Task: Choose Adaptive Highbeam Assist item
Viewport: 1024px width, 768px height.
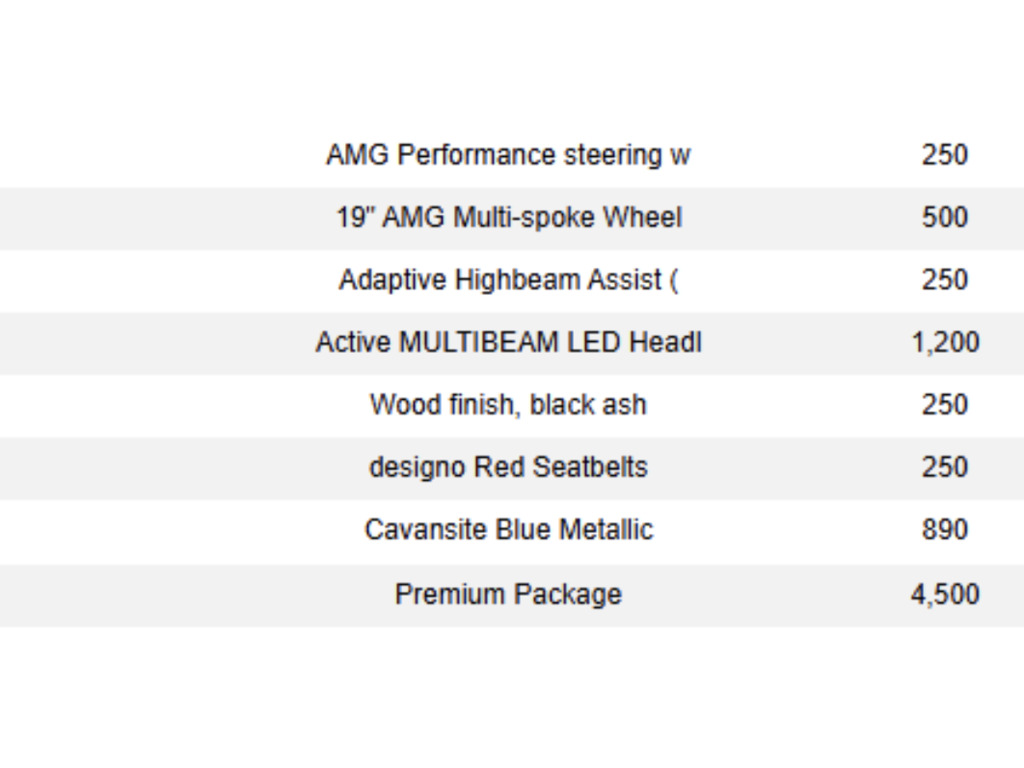Action: [508, 280]
